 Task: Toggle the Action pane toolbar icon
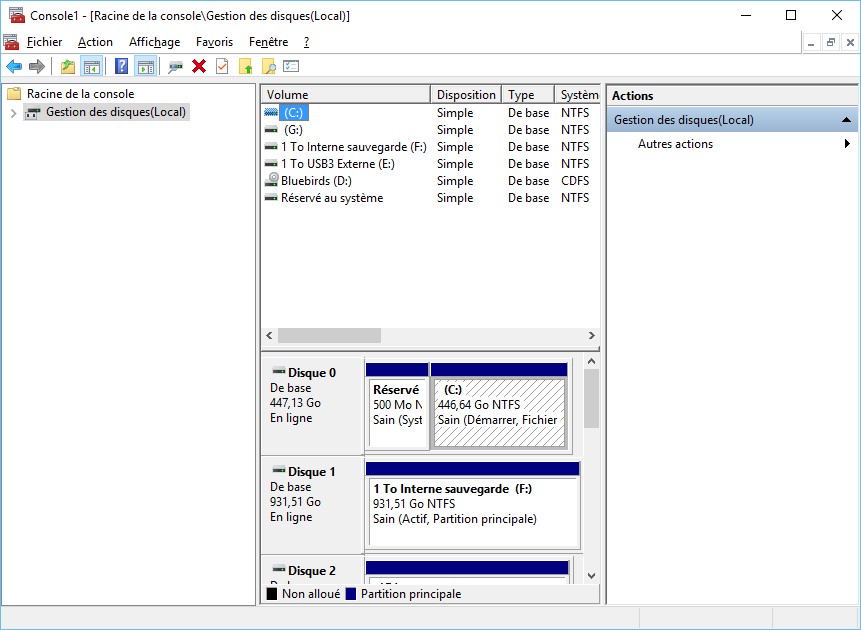click(x=145, y=67)
